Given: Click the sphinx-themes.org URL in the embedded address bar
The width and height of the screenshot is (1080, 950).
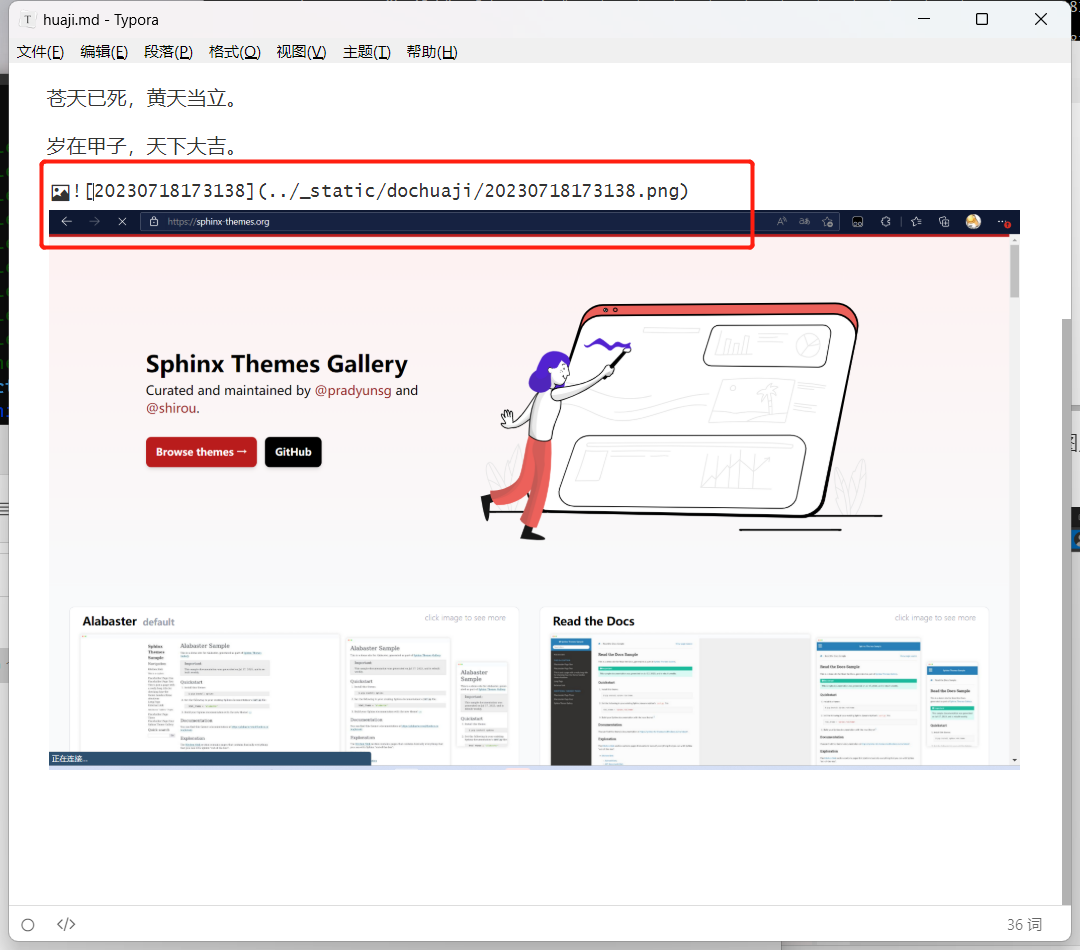Looking at the screenshot, I should pyautogui.click(x=218, y=222).
